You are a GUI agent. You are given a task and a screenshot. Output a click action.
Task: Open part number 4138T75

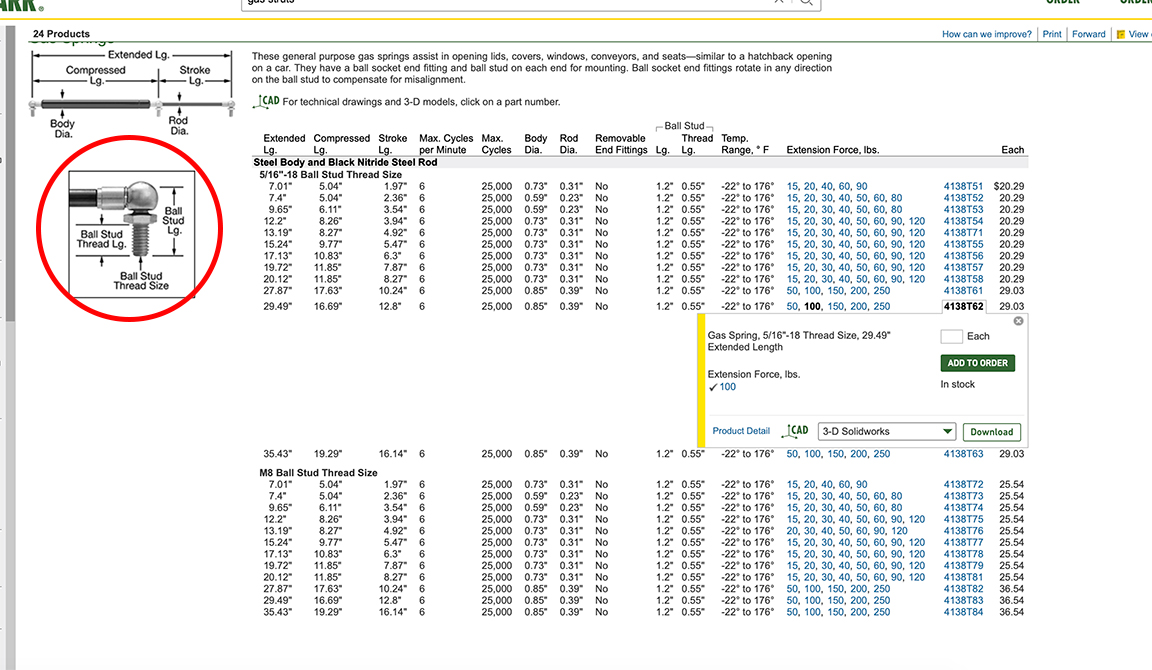point(962,519)
